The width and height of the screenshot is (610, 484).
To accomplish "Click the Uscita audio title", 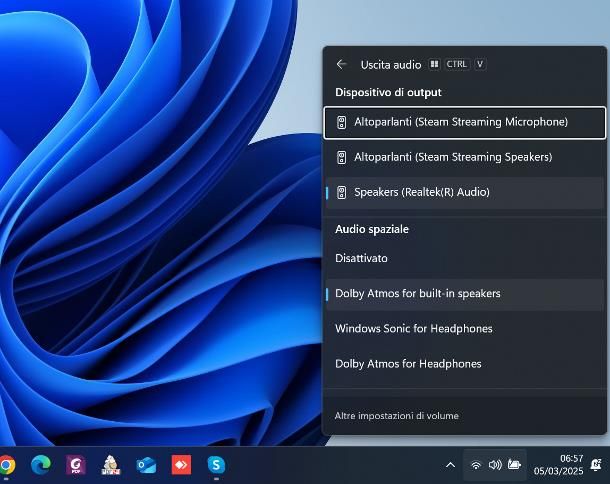I will coord(391,65).
